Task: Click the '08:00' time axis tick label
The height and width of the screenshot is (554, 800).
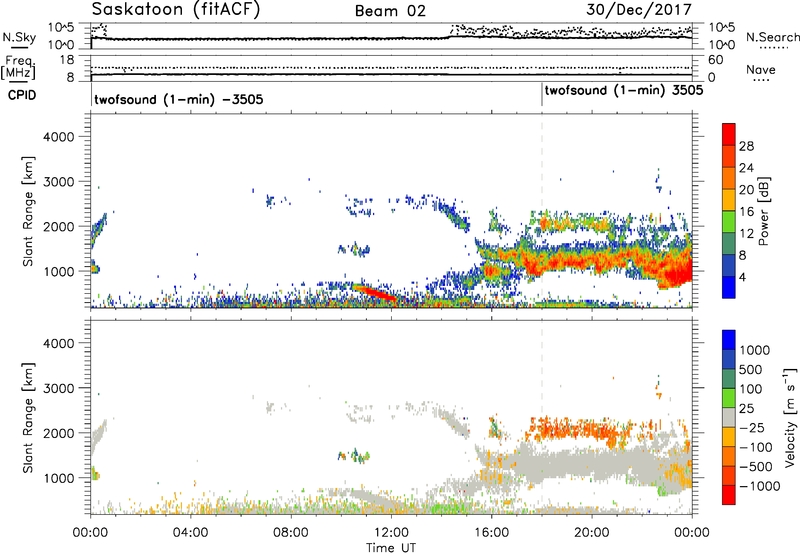Action: tap(291, 533)
